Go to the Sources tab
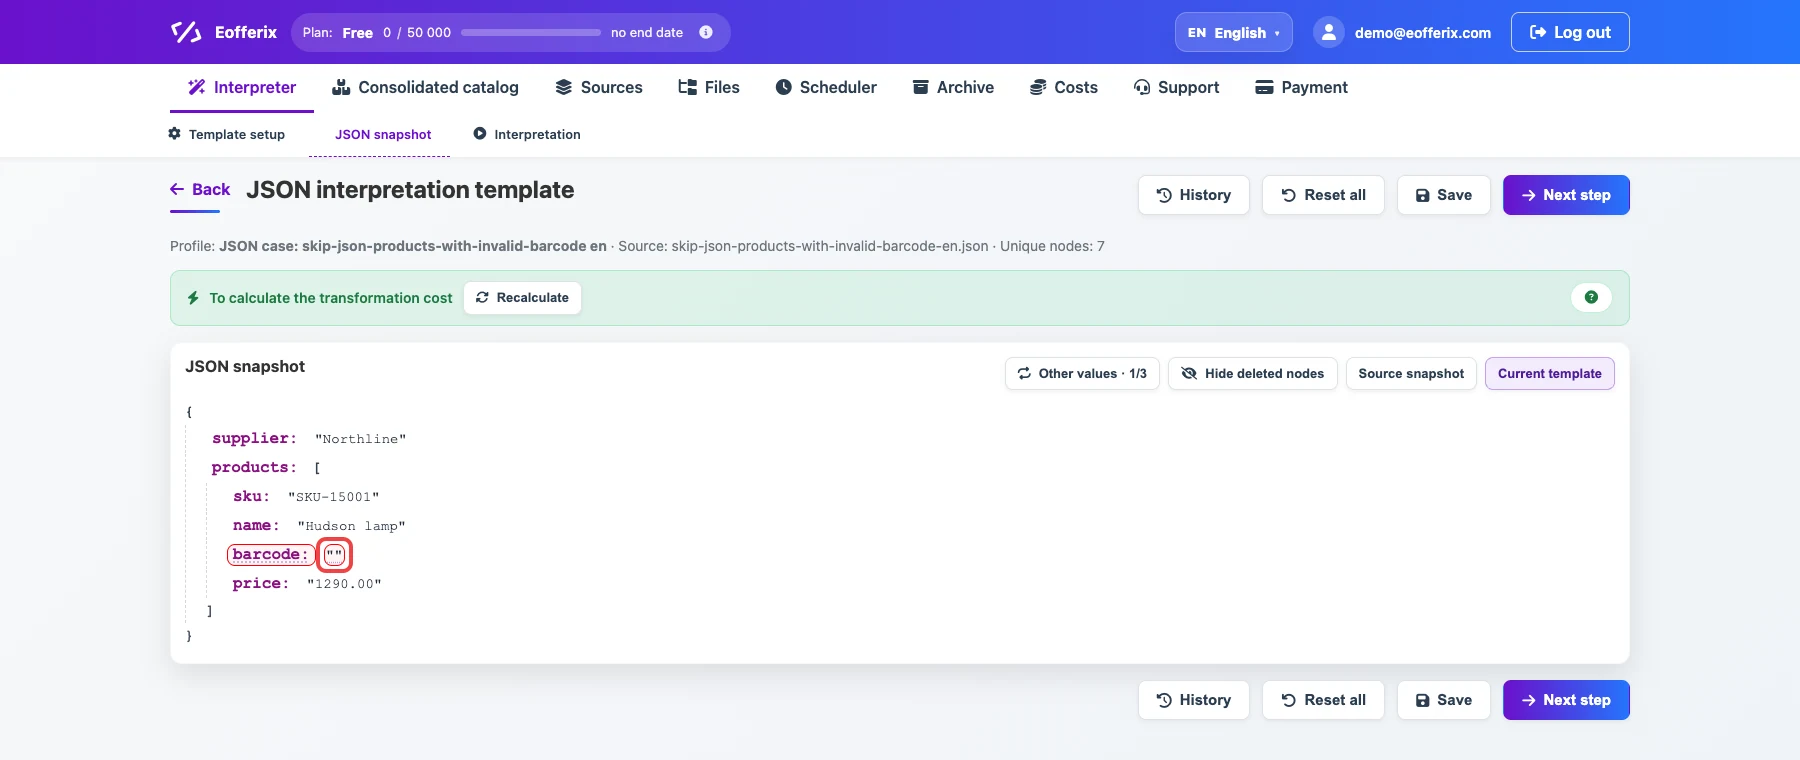The height and width of the screenshot is (760, 1800). point(599,87)
